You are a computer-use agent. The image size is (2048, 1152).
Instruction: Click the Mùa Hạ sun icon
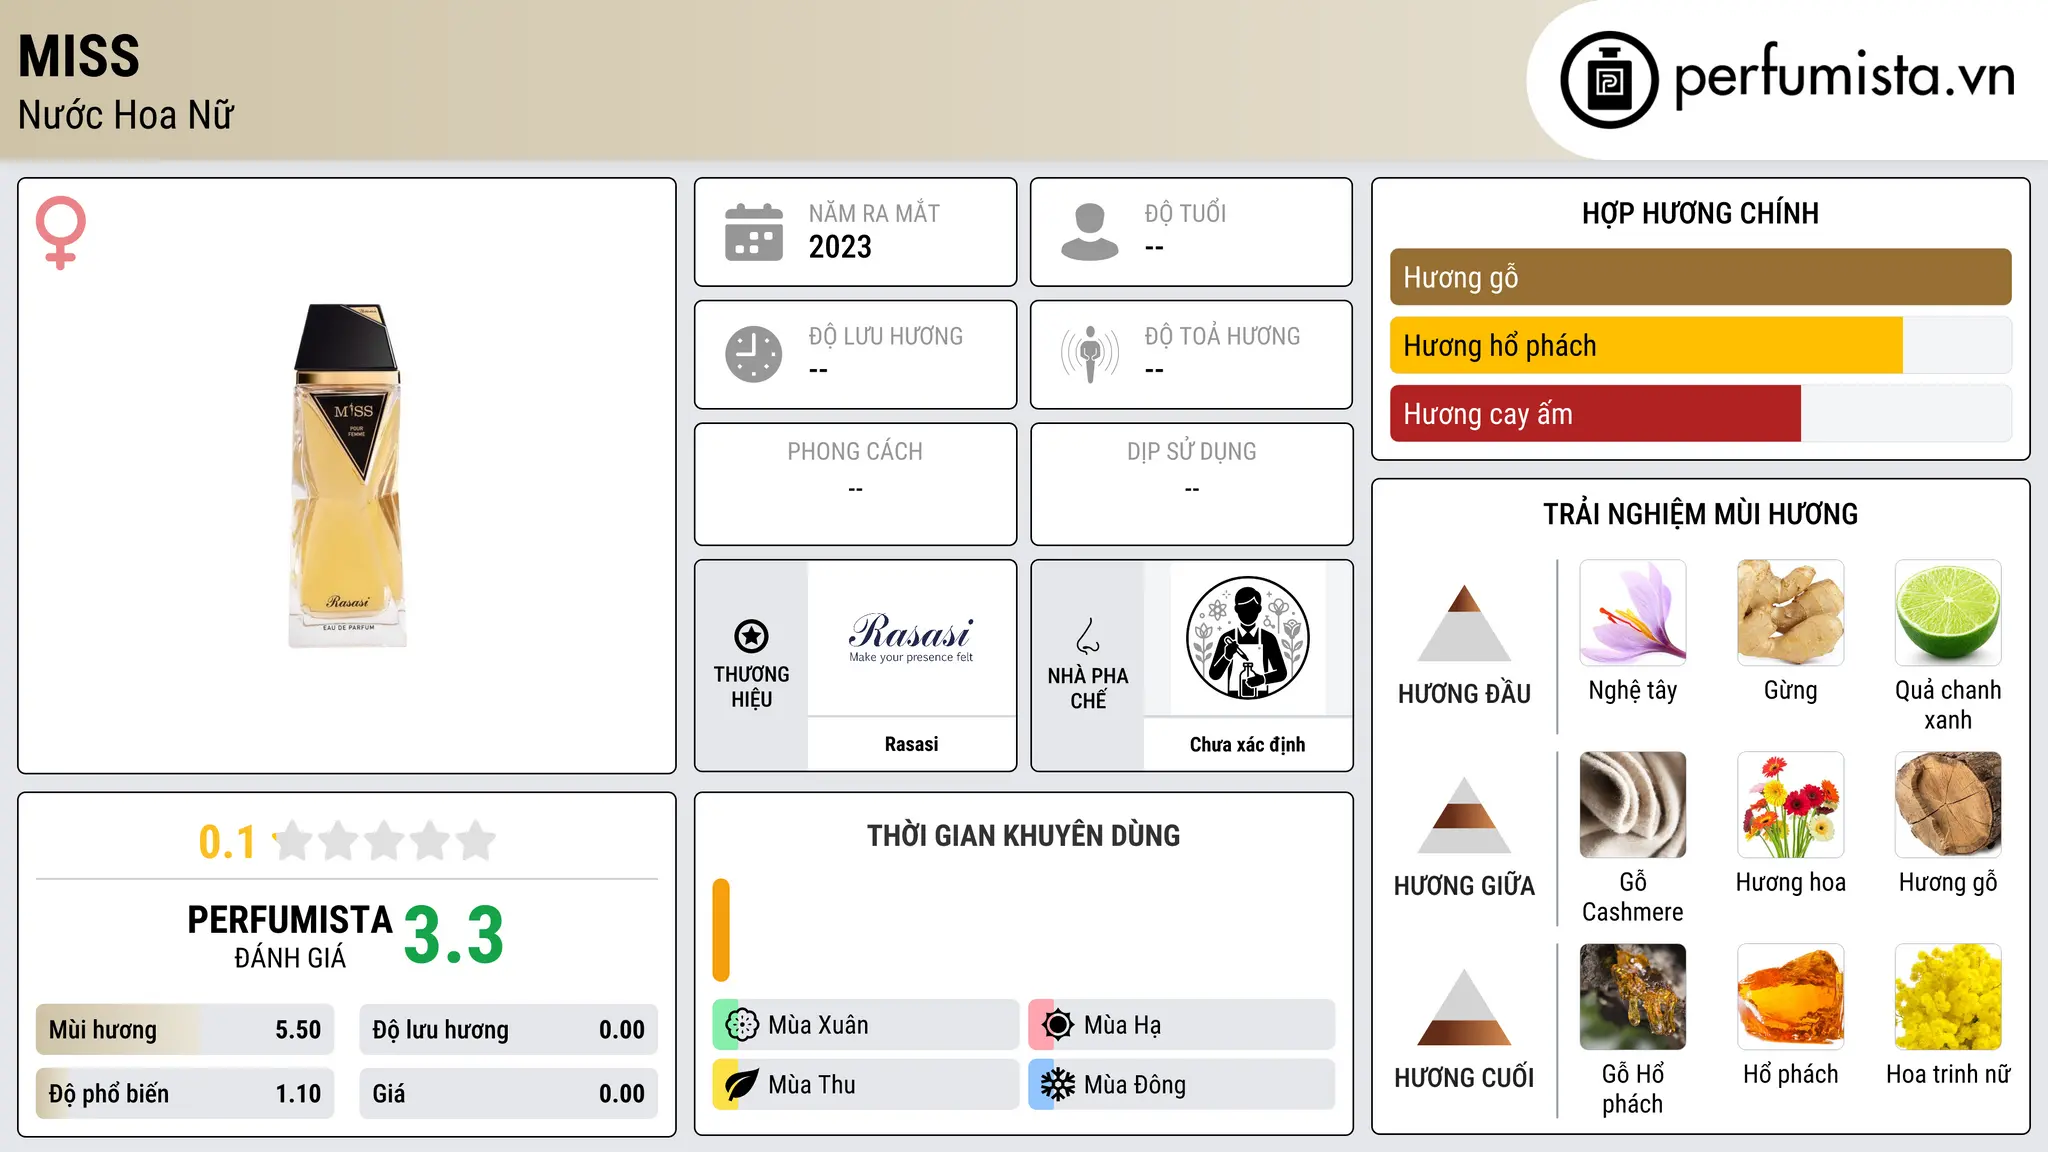pyautogui.click(x=1057, y=1025)
